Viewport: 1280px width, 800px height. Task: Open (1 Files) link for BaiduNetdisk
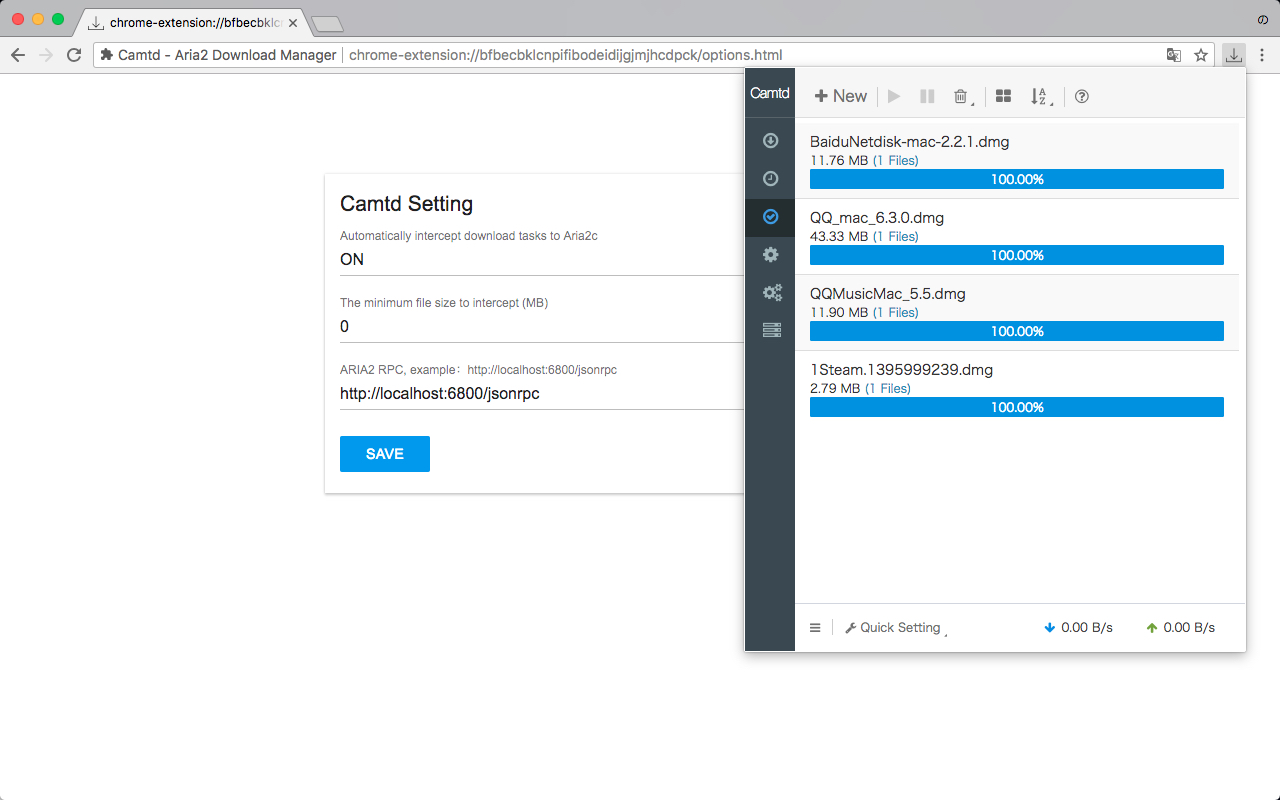(x=895, y=160)
